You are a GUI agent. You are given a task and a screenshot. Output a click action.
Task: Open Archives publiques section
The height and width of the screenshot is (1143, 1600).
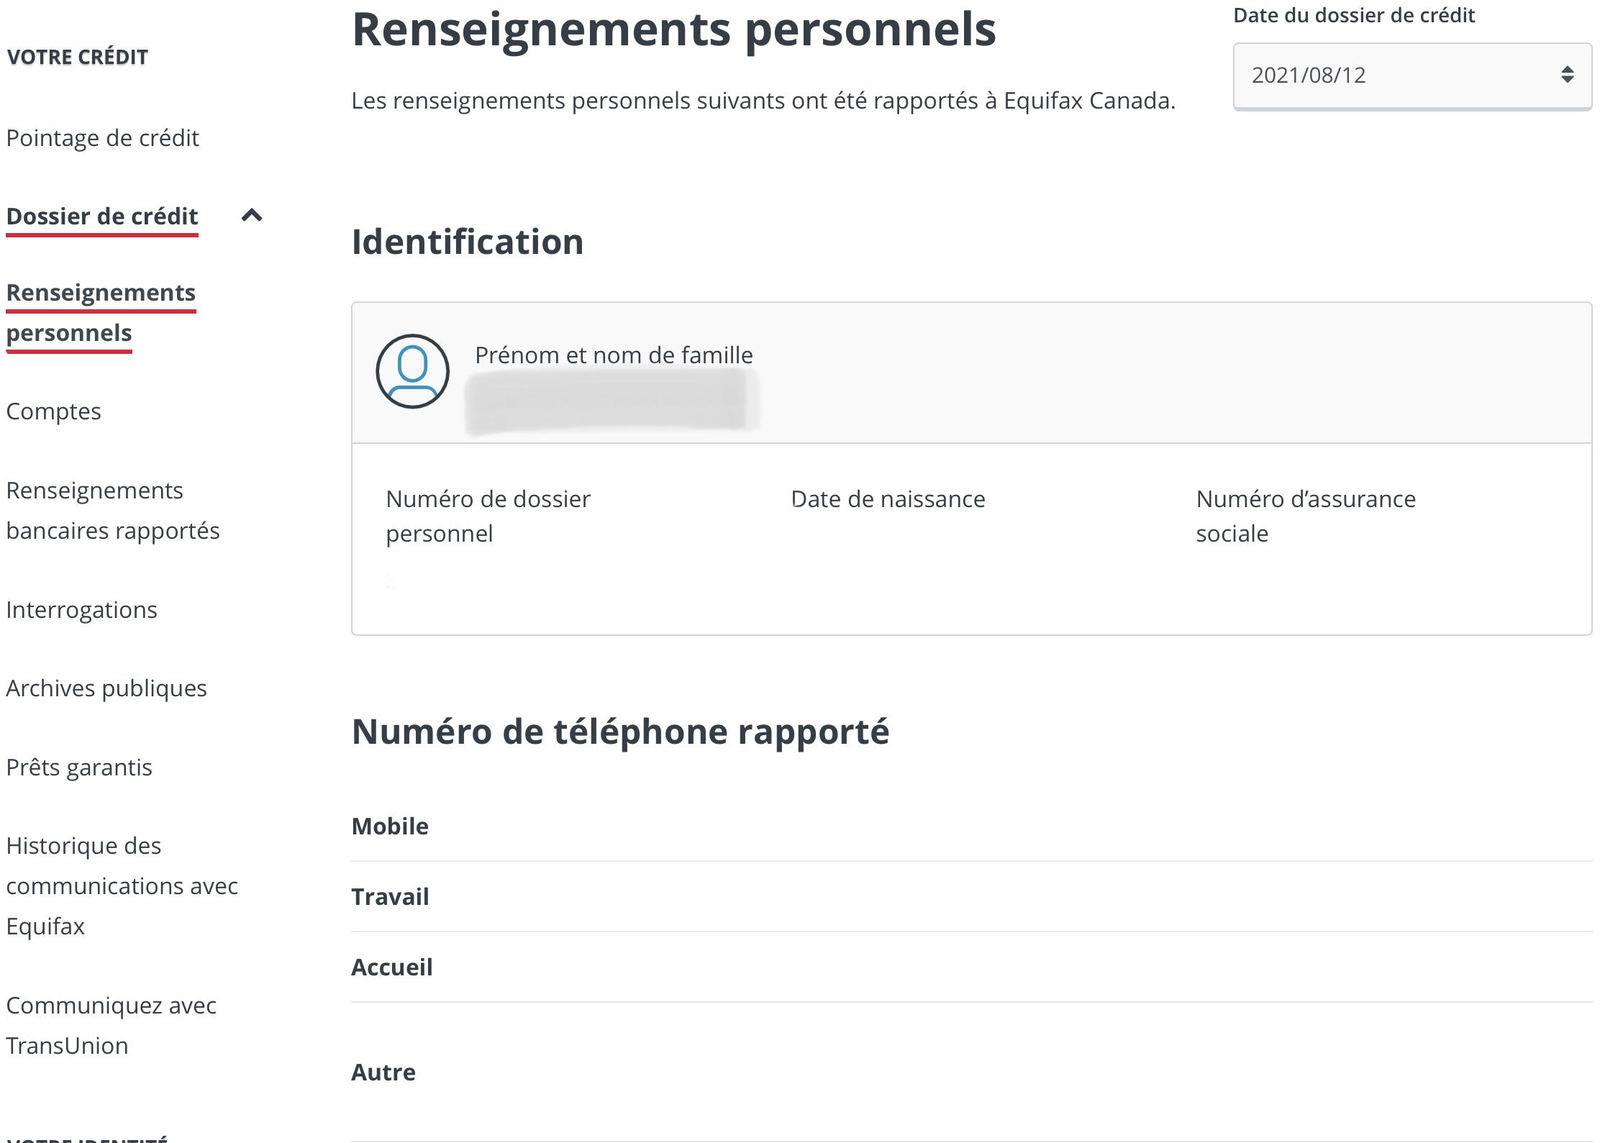click(x=106, y=688)
